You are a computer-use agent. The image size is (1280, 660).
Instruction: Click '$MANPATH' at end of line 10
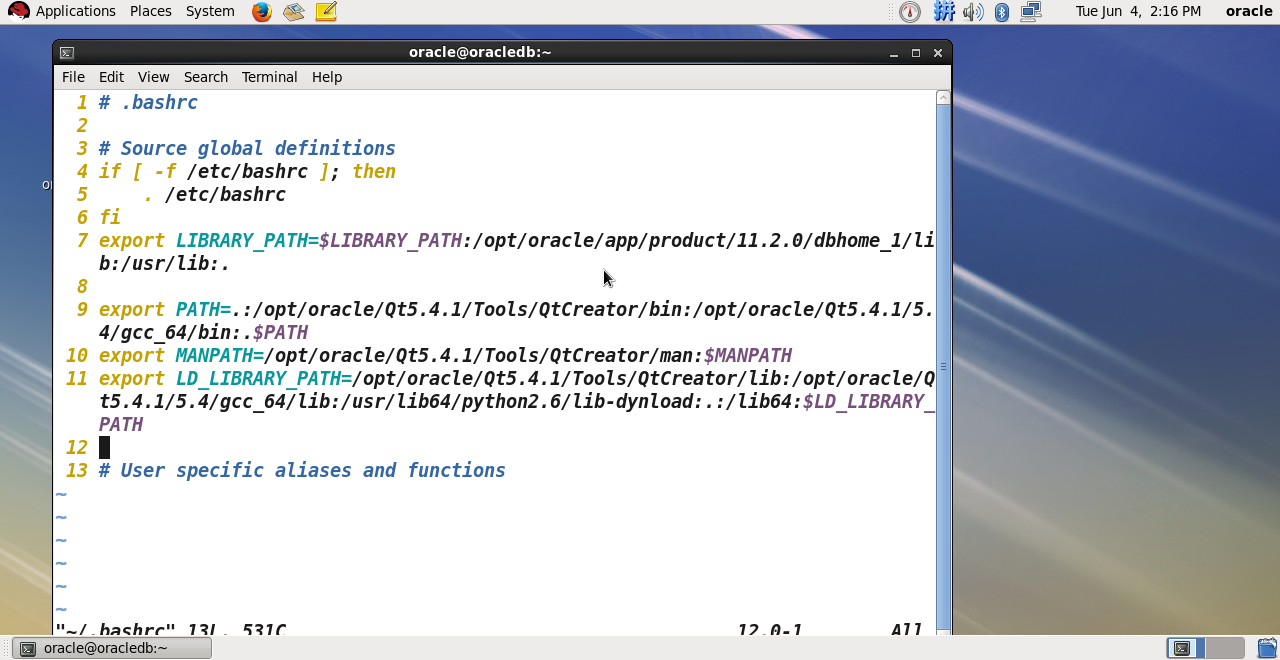pos(748,355)
